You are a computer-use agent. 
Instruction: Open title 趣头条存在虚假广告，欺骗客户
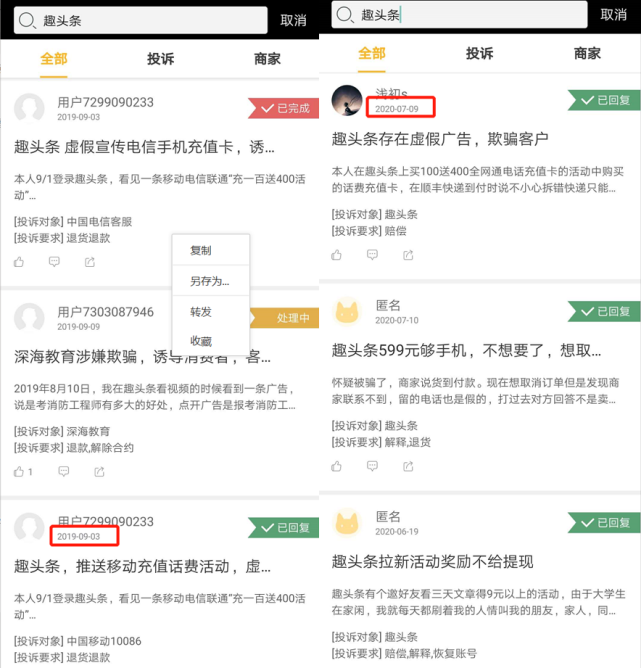click(x=440, y=139)
